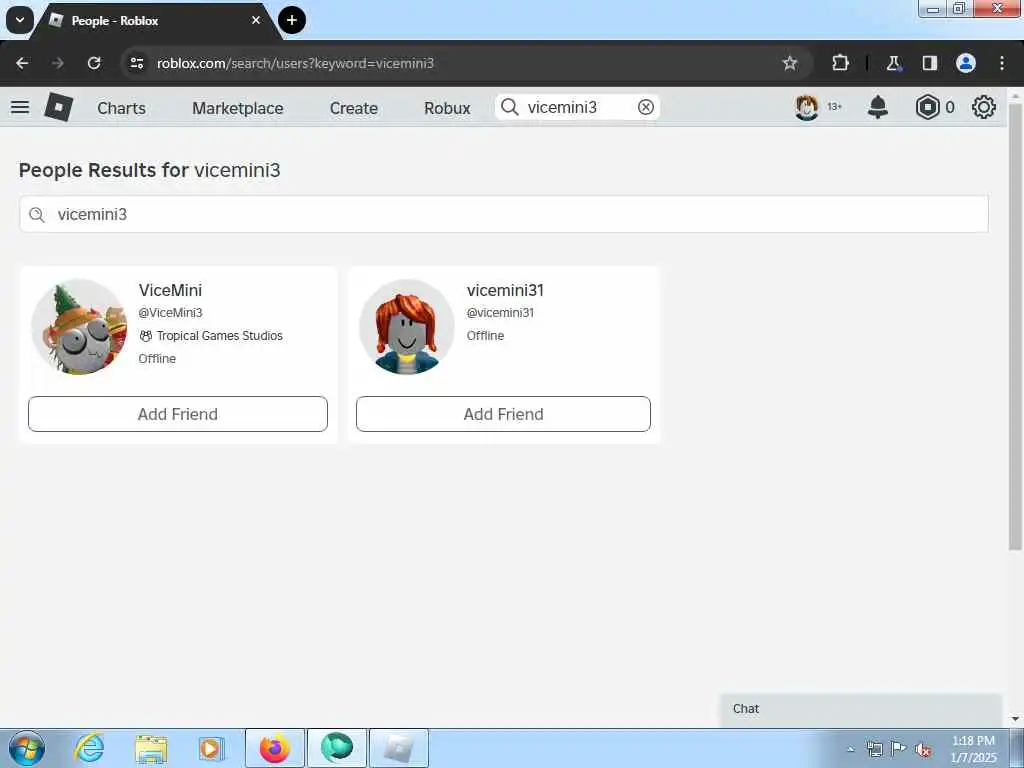Open network icon in system tray
Viewport: 1024px width, 768px height.
(874, 750)
